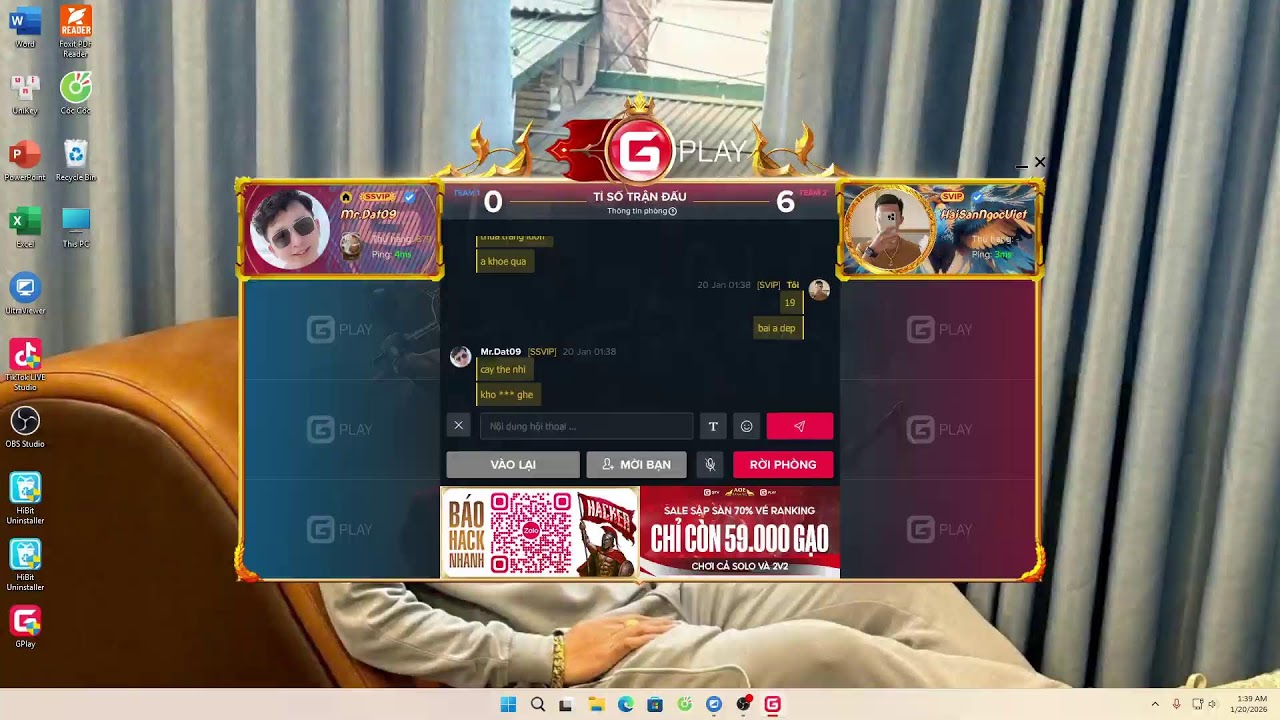Click the VÀO LẠI button
This screenshot has width=1280, height=720.
point(513,464)
